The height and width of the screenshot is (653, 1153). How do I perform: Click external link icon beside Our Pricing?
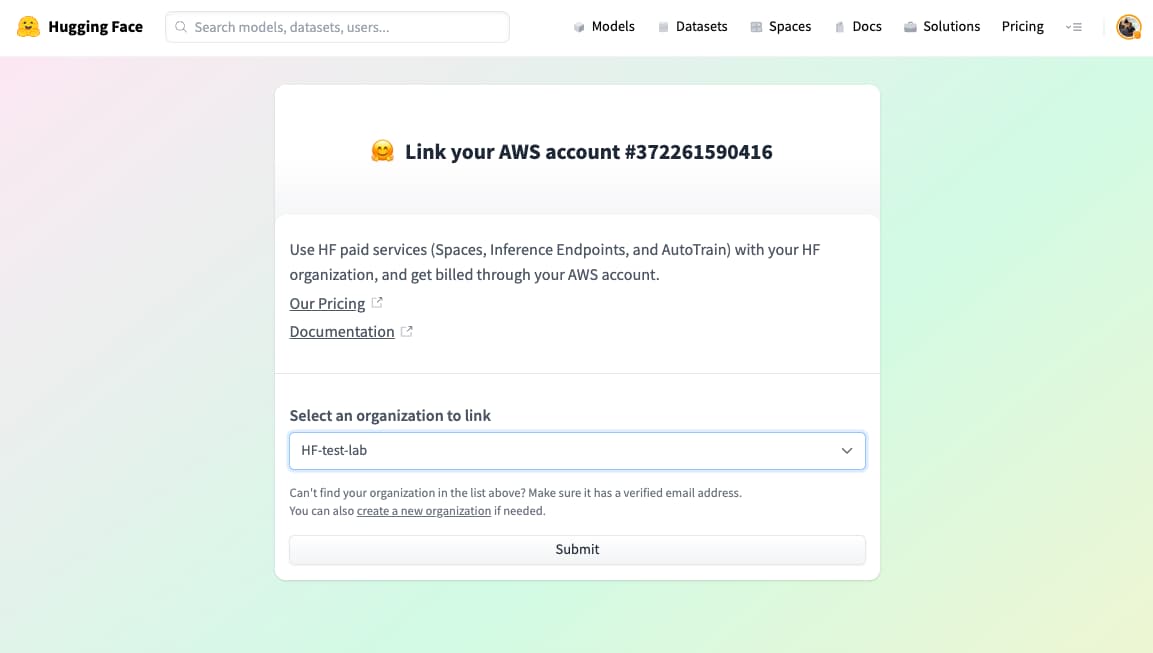(x=377, y=303)
